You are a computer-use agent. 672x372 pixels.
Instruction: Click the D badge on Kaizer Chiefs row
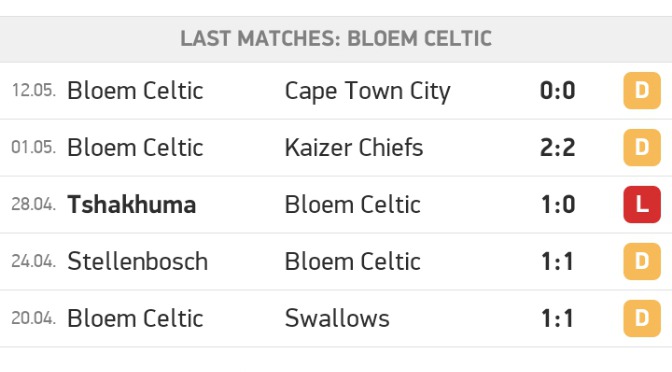point(642,147)
